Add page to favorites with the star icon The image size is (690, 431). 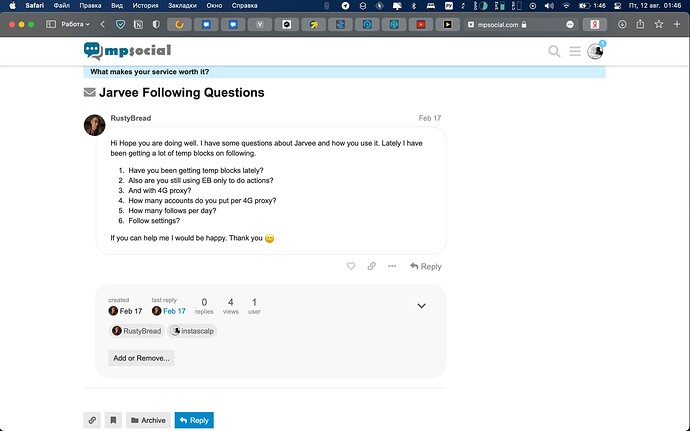[659, 24]
